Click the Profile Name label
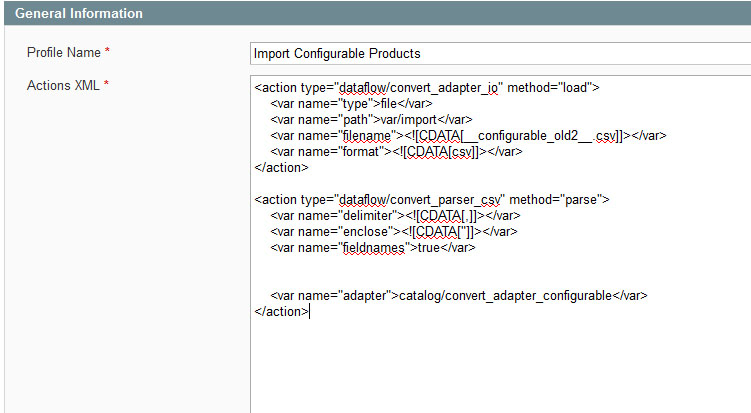 pyautogui.click(x=64, y=52)
